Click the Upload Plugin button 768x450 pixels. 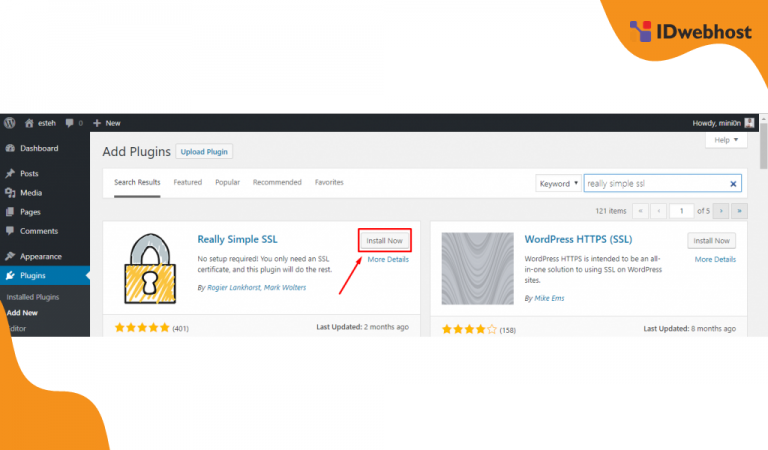point(204,152)
